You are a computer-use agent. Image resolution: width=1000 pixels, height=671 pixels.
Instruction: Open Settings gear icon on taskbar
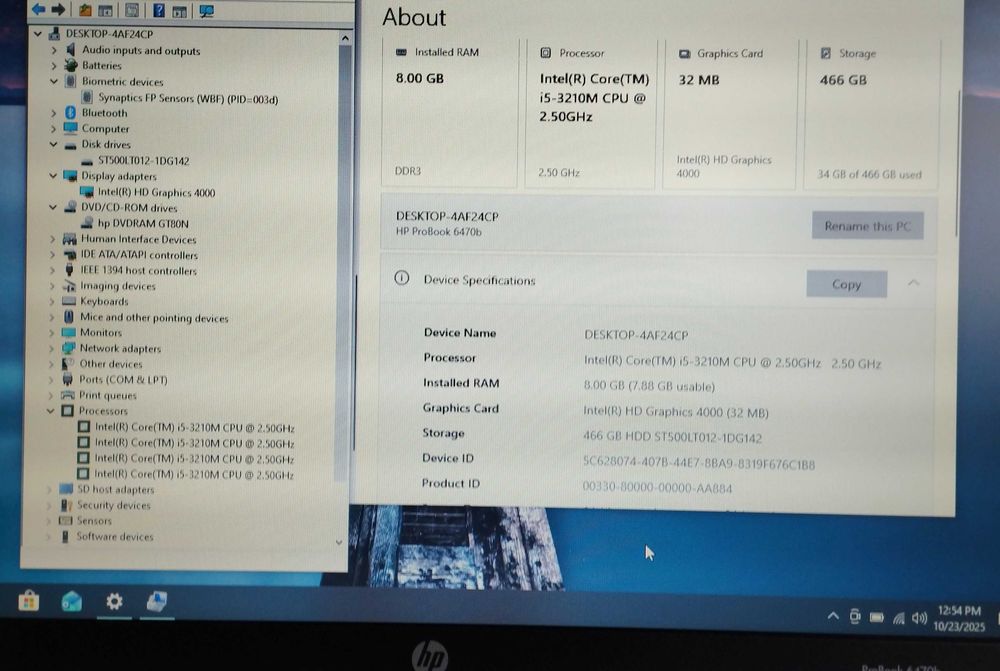tap(114, 601)
